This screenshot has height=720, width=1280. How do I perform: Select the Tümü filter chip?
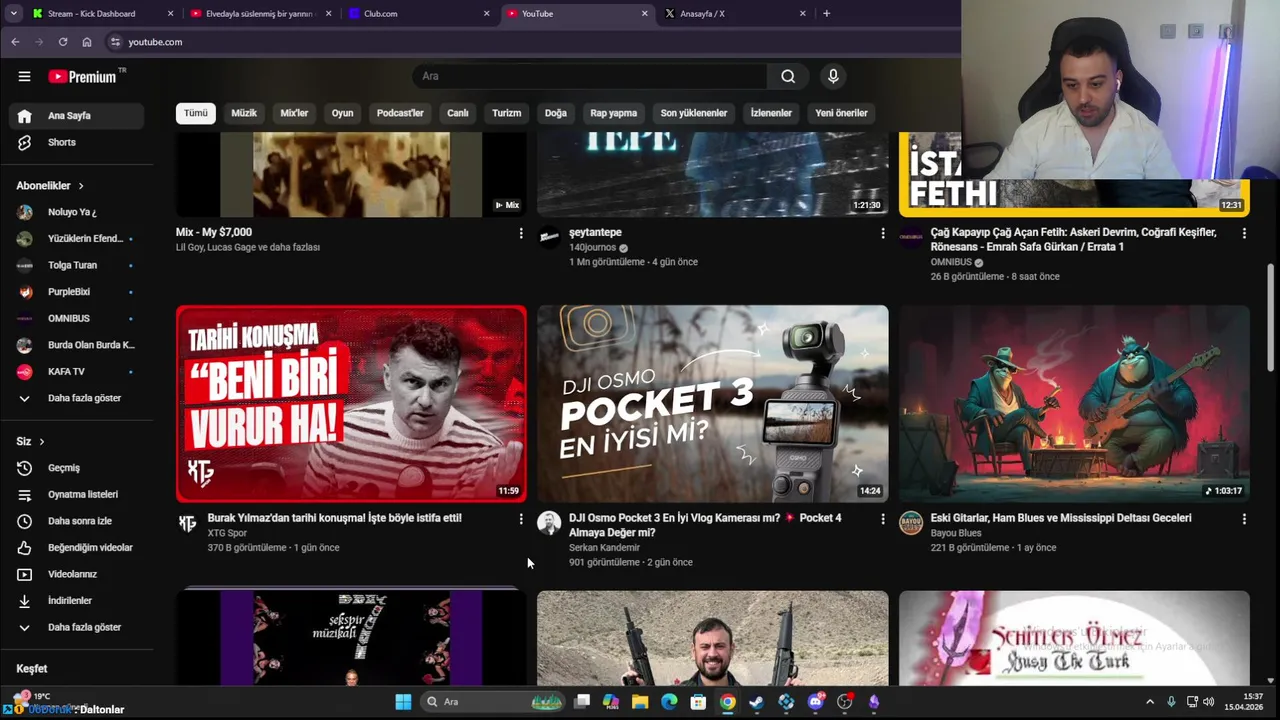pos(196,113)
